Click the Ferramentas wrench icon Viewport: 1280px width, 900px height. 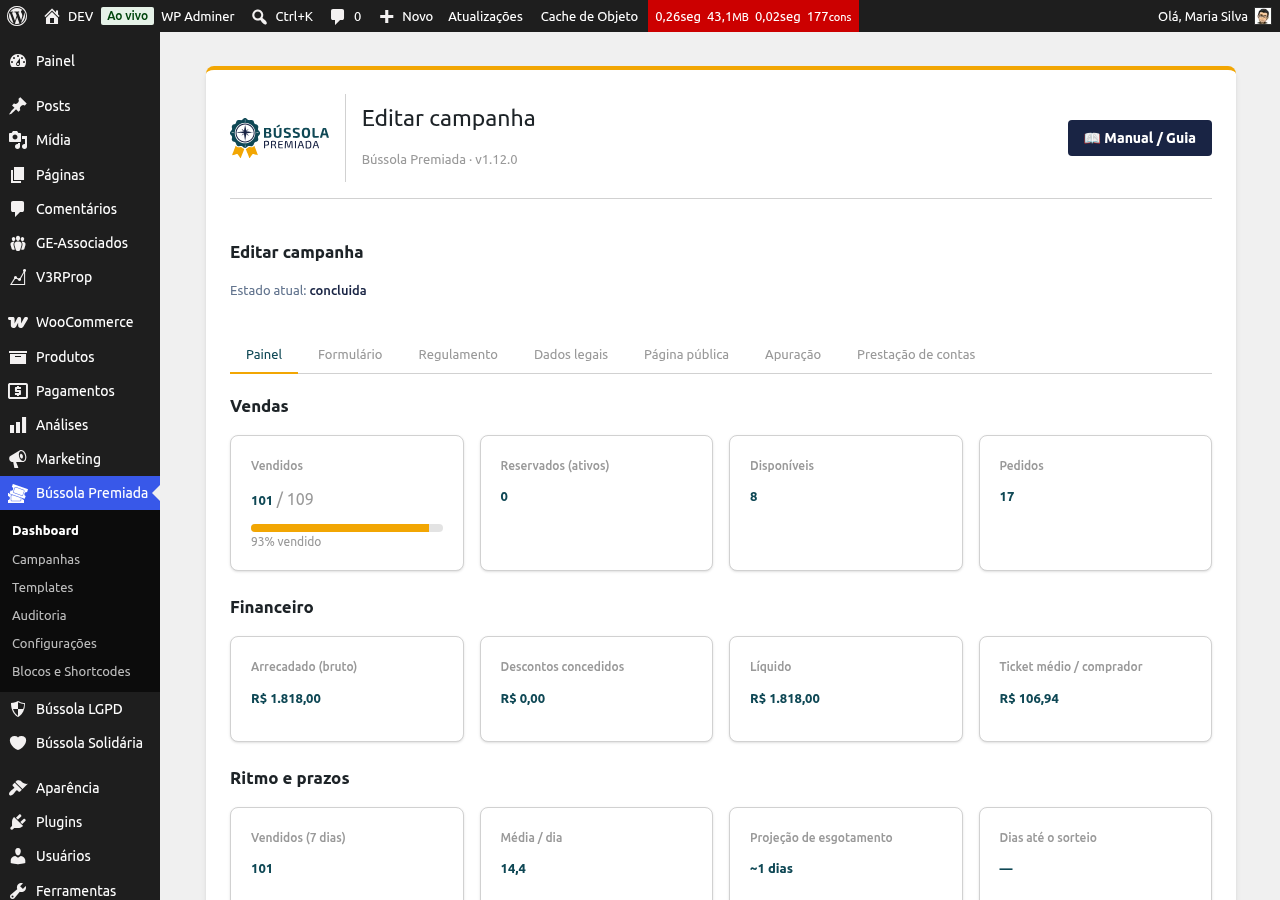point(18,891)
